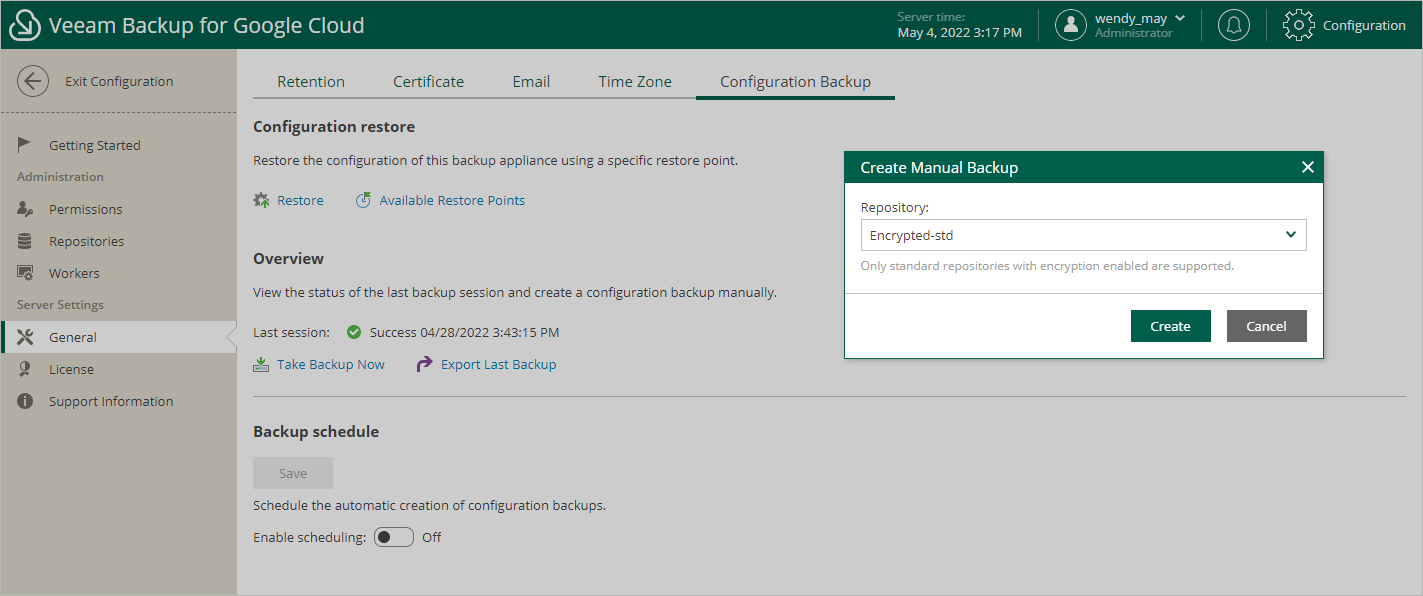Click the encryption-supported repositories hint text
Viewport: 1423px width, 596px height.
click(x=1047, y=266)
